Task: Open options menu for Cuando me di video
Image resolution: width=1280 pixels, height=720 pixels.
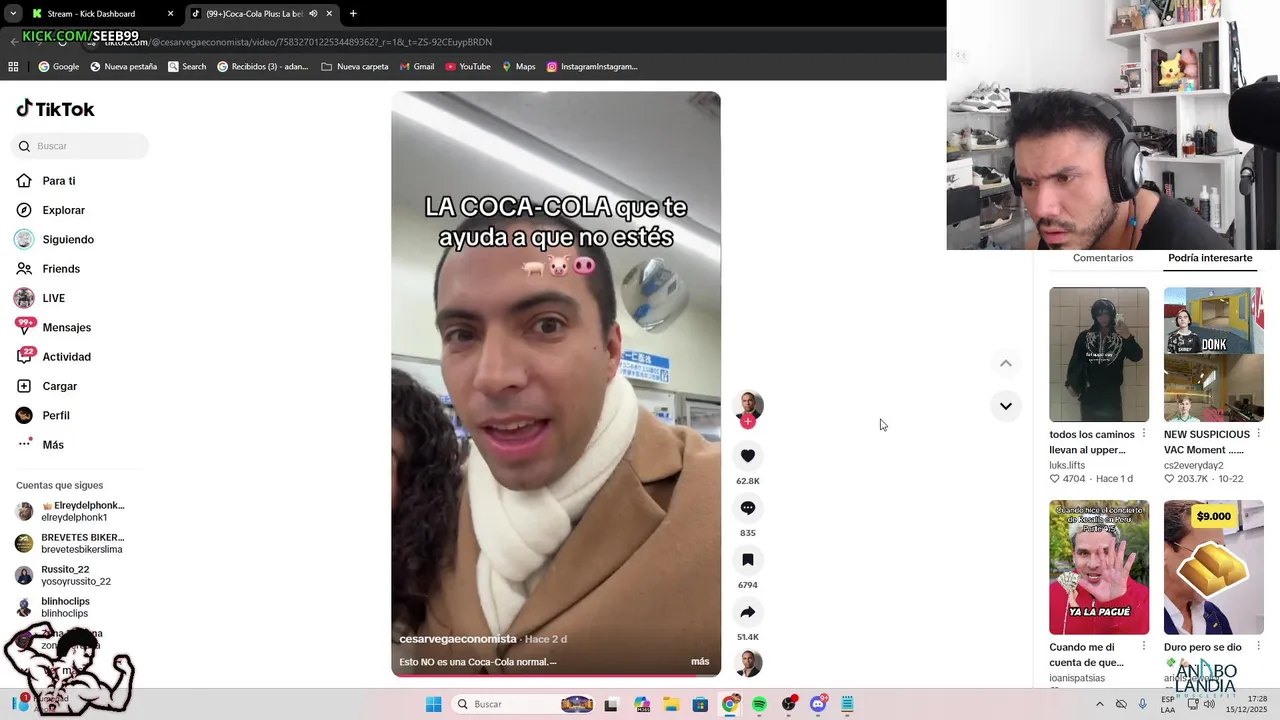Action: click(1144, 647)
